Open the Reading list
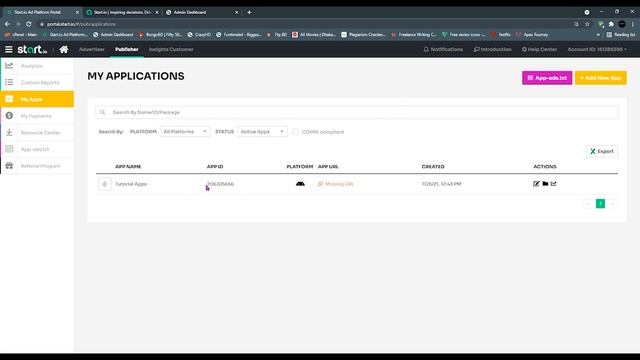 pyautogui.click(x=620, y=35)
